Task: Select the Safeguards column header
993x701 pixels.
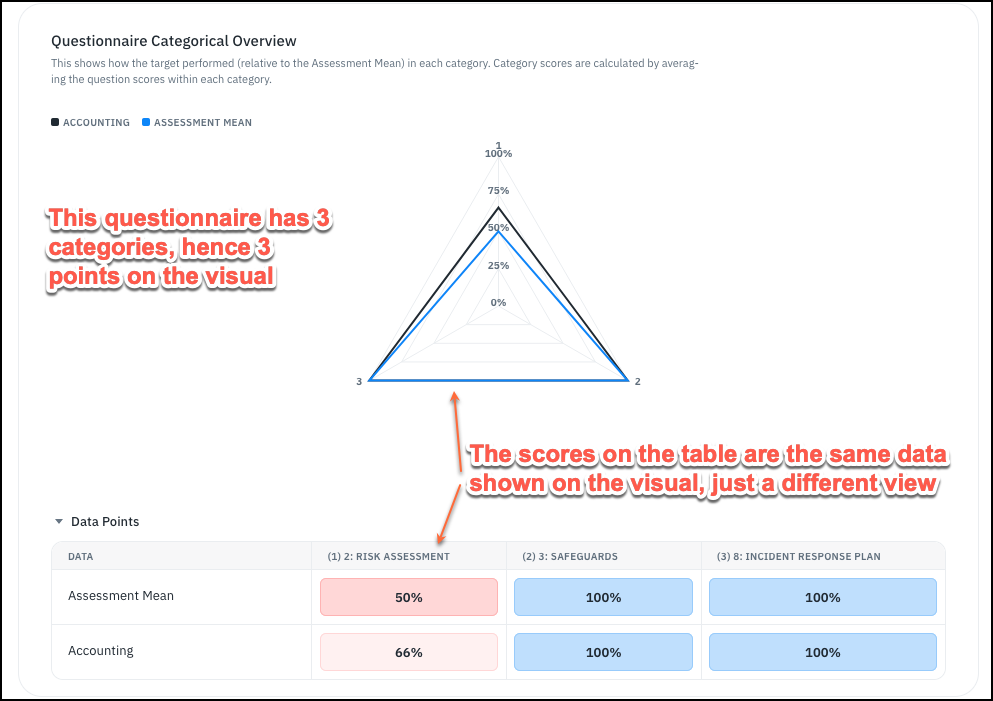Action: [570, 557]
